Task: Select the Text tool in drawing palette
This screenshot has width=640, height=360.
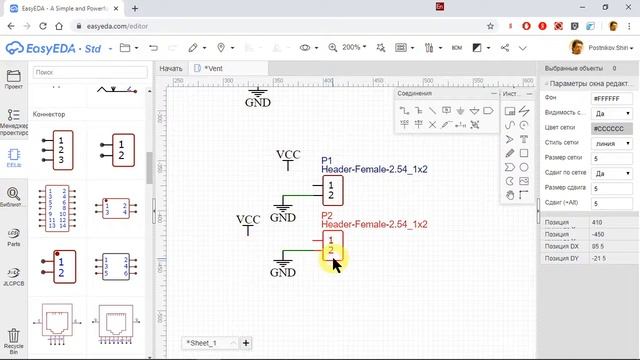Action: point(524,139)
